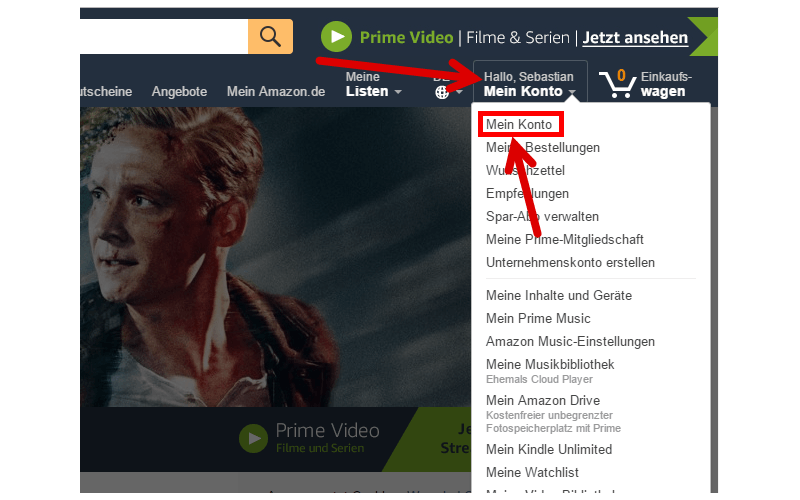The image size is (800, 500).
Task: Open Meine Bestellungen menu entry
Action: 543,147
